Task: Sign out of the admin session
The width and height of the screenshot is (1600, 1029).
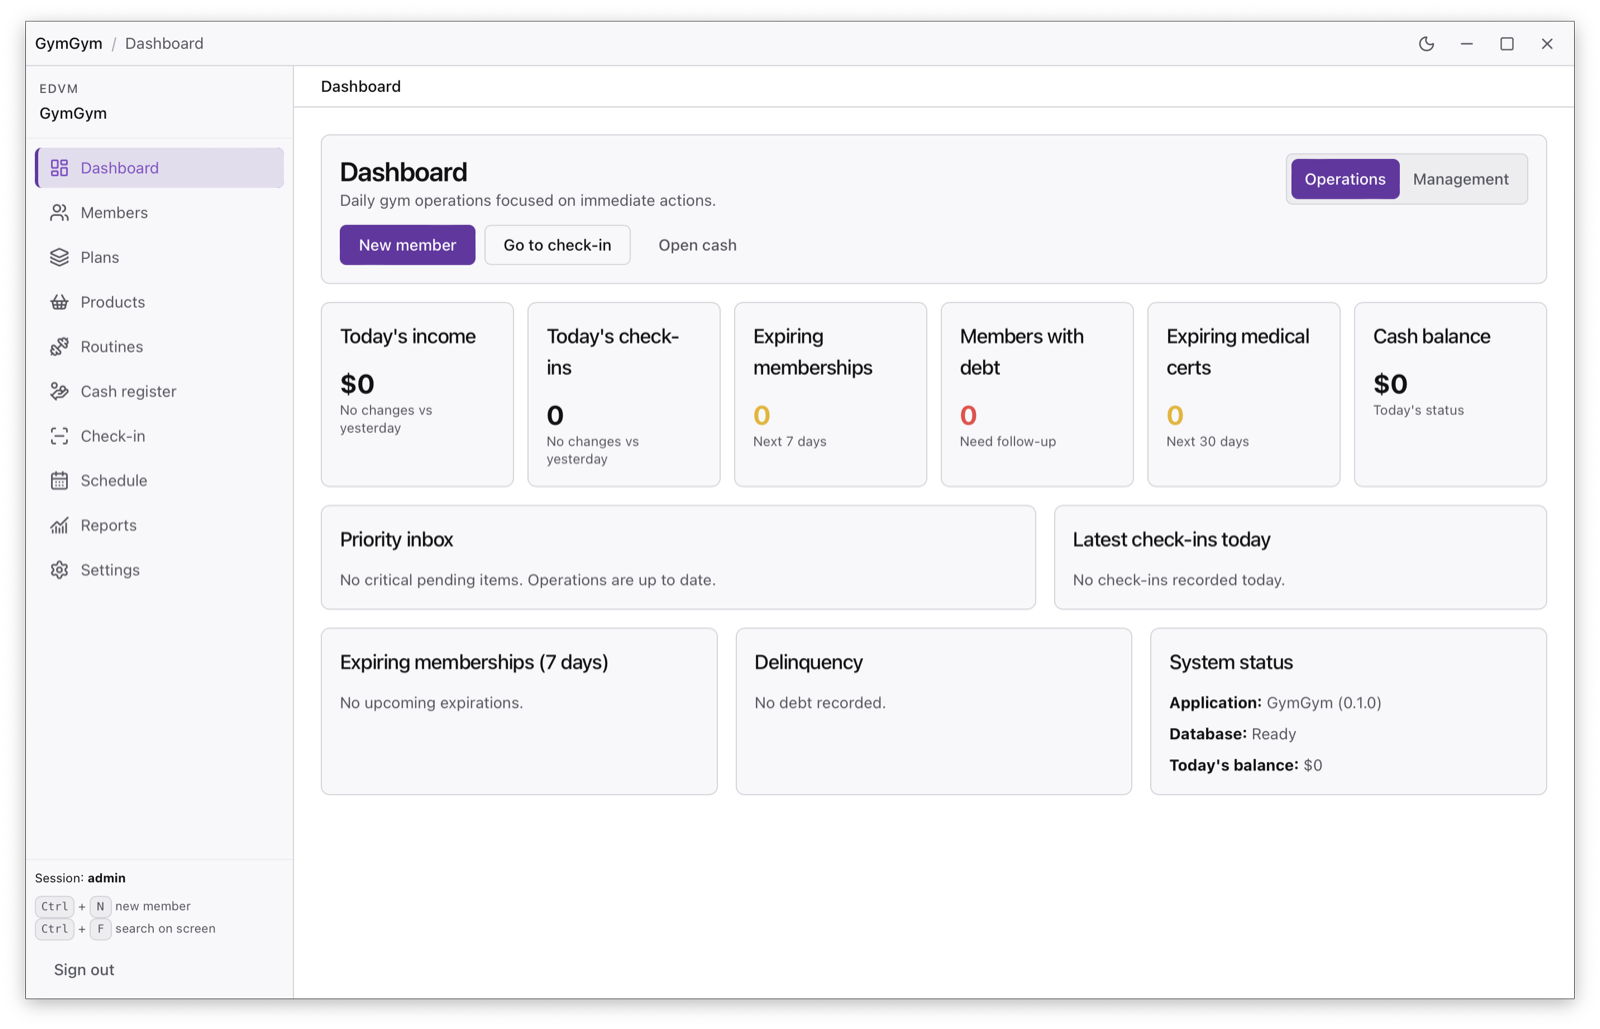Action: [x=83, y=969]
